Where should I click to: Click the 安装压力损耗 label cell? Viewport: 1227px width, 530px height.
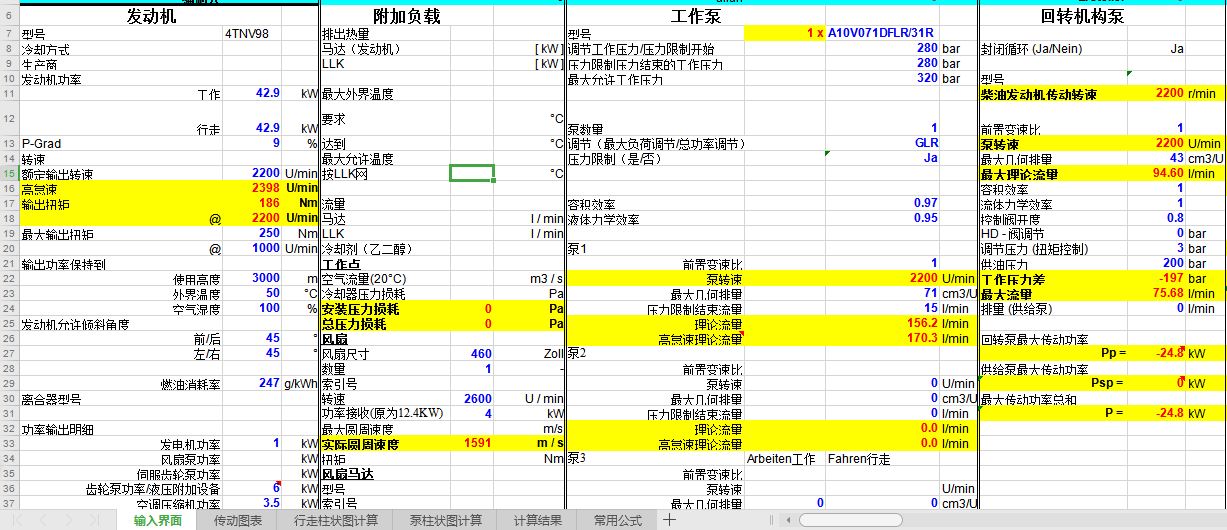[385, 308]
